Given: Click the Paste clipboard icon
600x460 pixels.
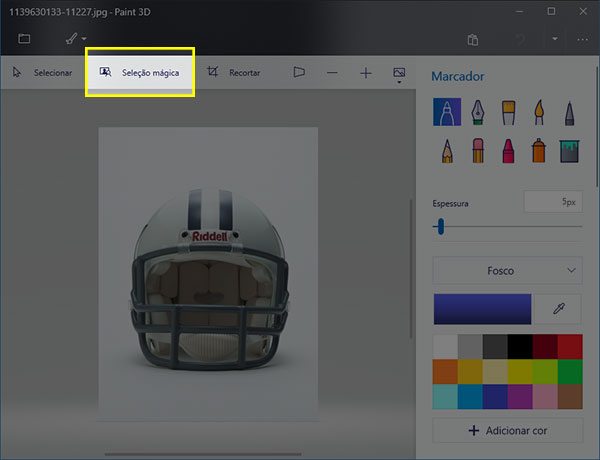Looking at the screenshot, I should (x=473, y=39).
